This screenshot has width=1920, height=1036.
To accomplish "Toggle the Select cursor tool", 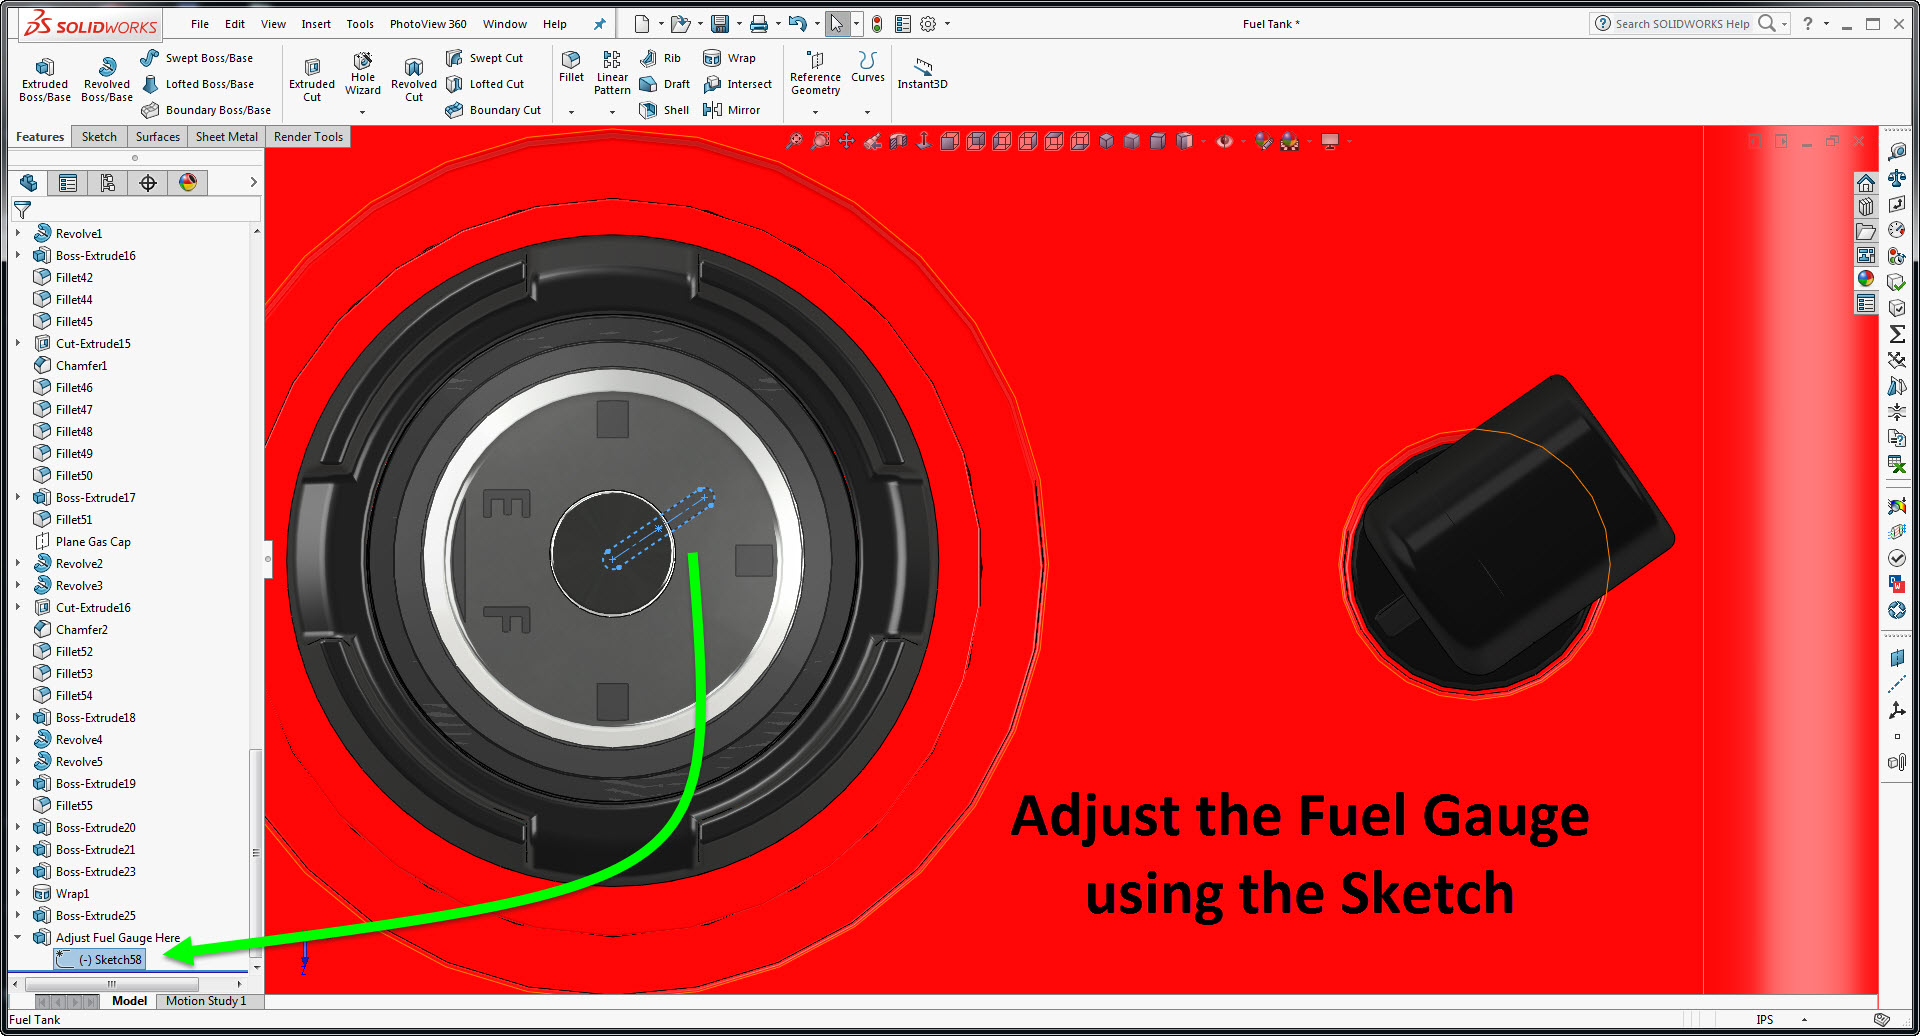I will coord(836,24).
